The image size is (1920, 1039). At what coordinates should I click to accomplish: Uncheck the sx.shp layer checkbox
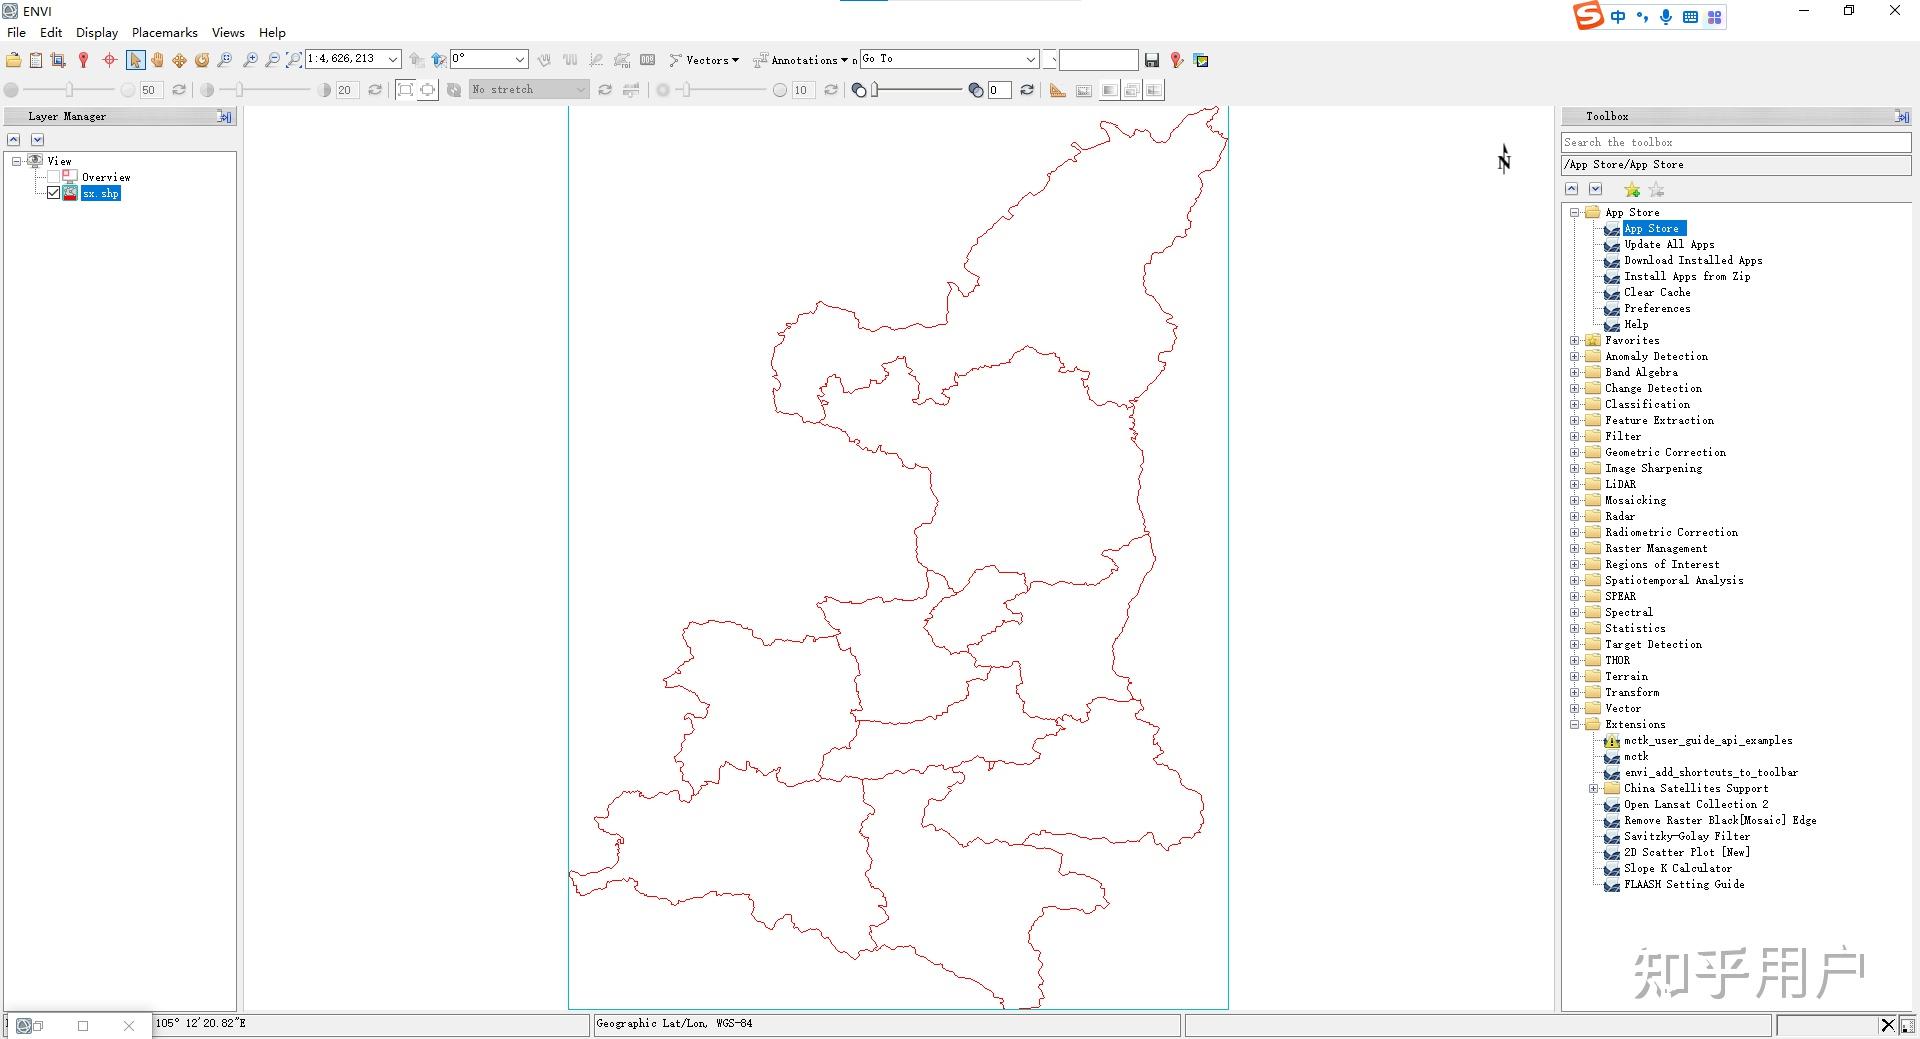tap(54, 193)
